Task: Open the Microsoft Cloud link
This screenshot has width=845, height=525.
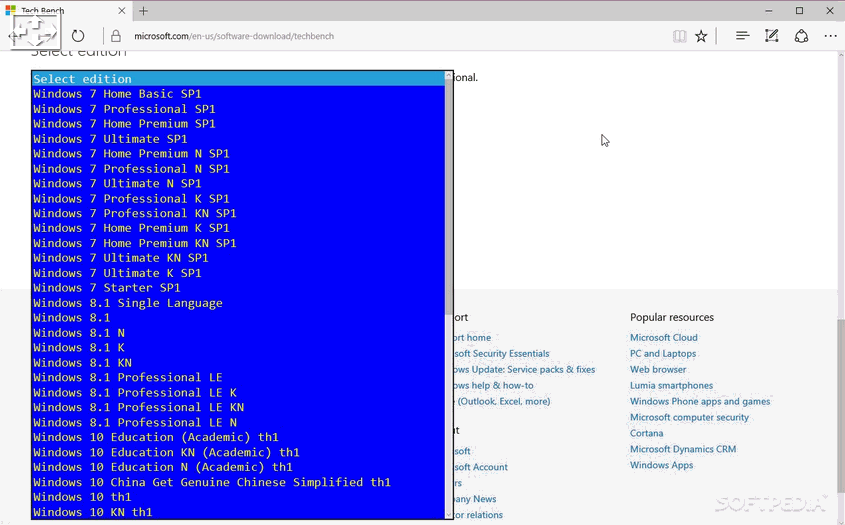Action: (x=663, y=337)
